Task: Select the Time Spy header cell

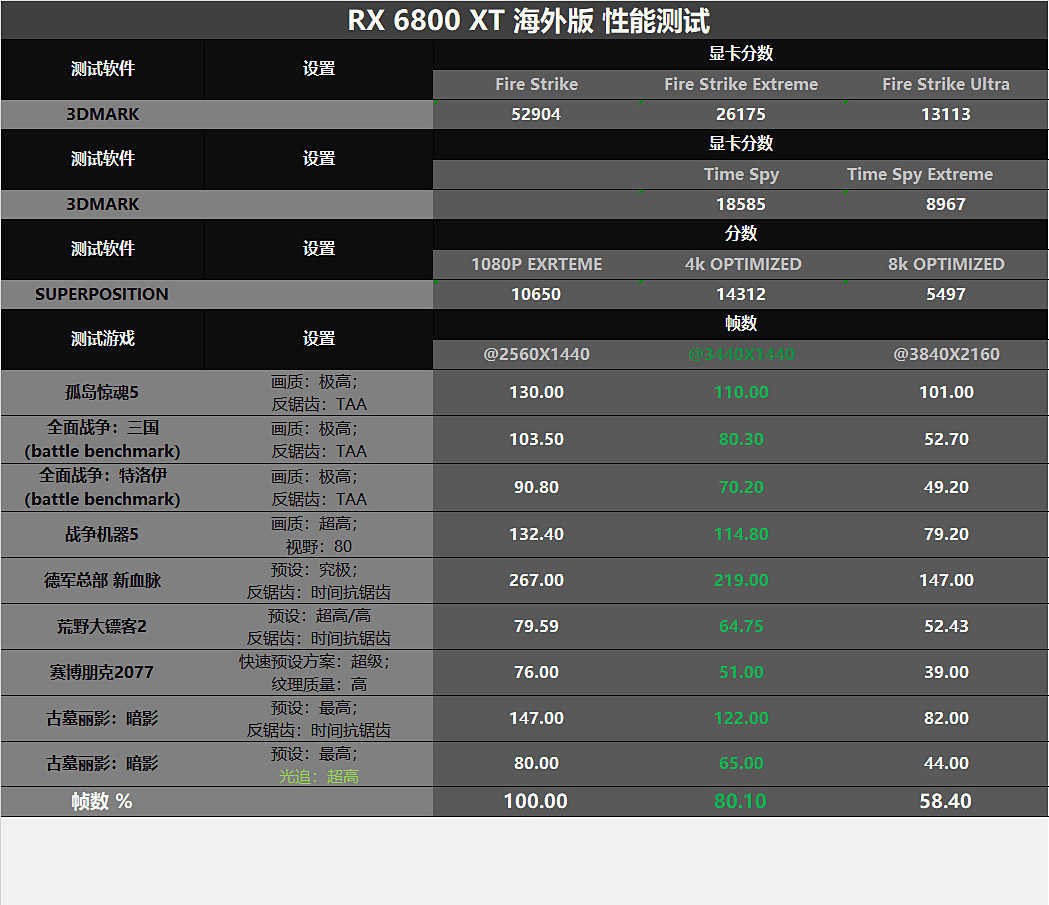Action: (741, 175)
